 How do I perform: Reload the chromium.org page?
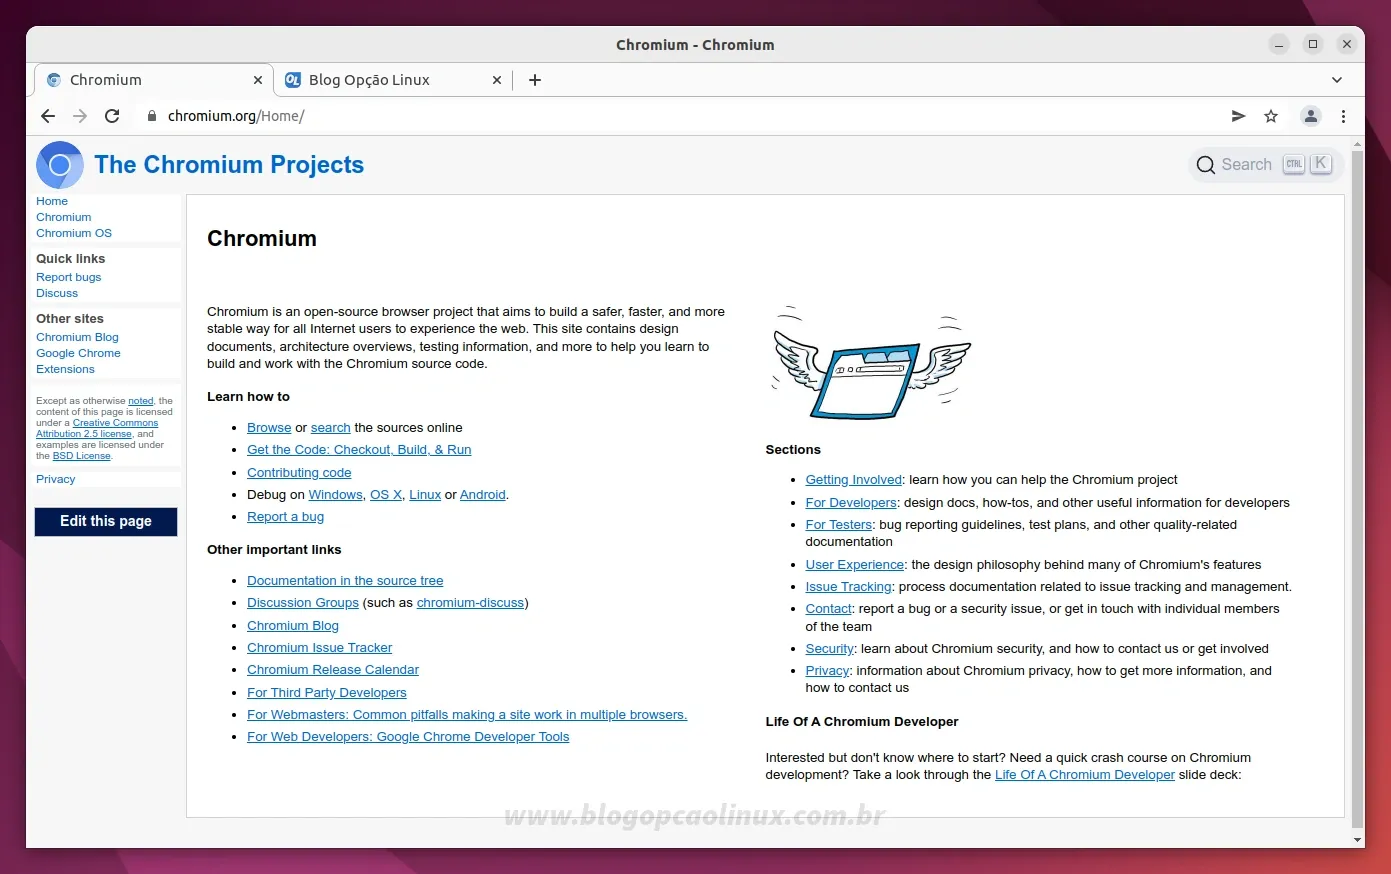(112, 116)
